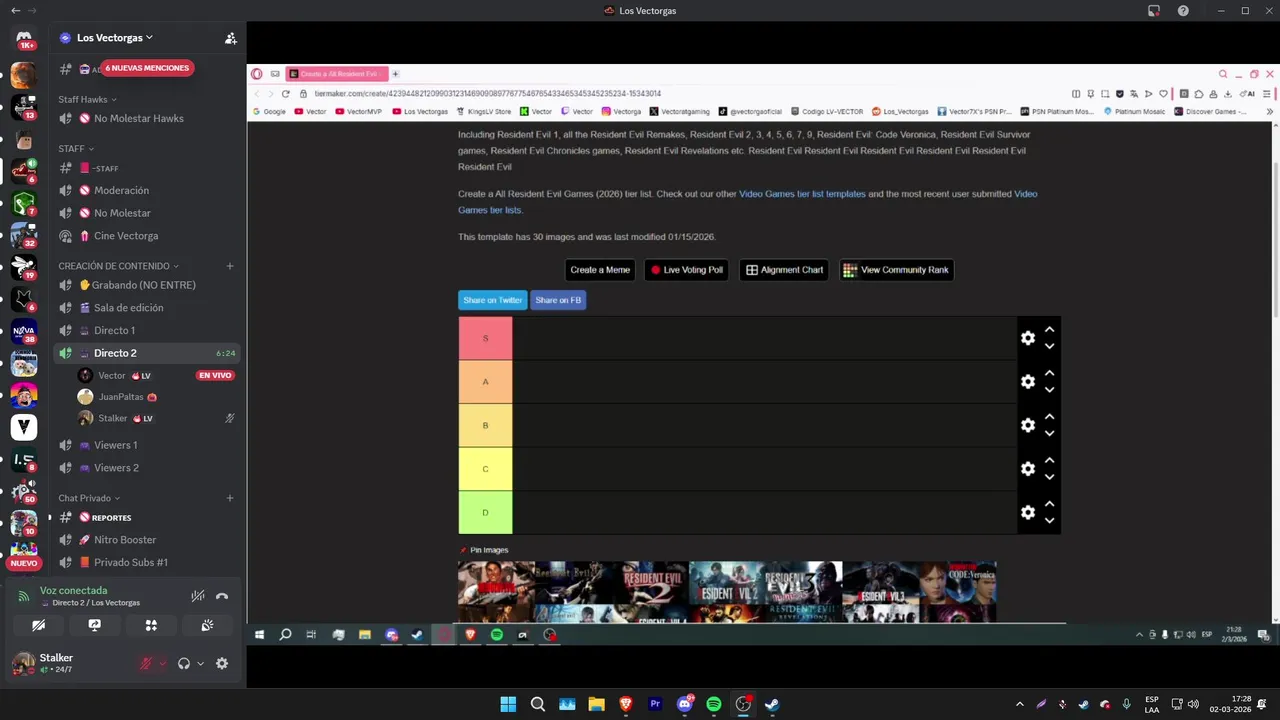Open Vector's live stream user entry
Viewport: 1280px width, 720px height.
(x=156, y=375)
